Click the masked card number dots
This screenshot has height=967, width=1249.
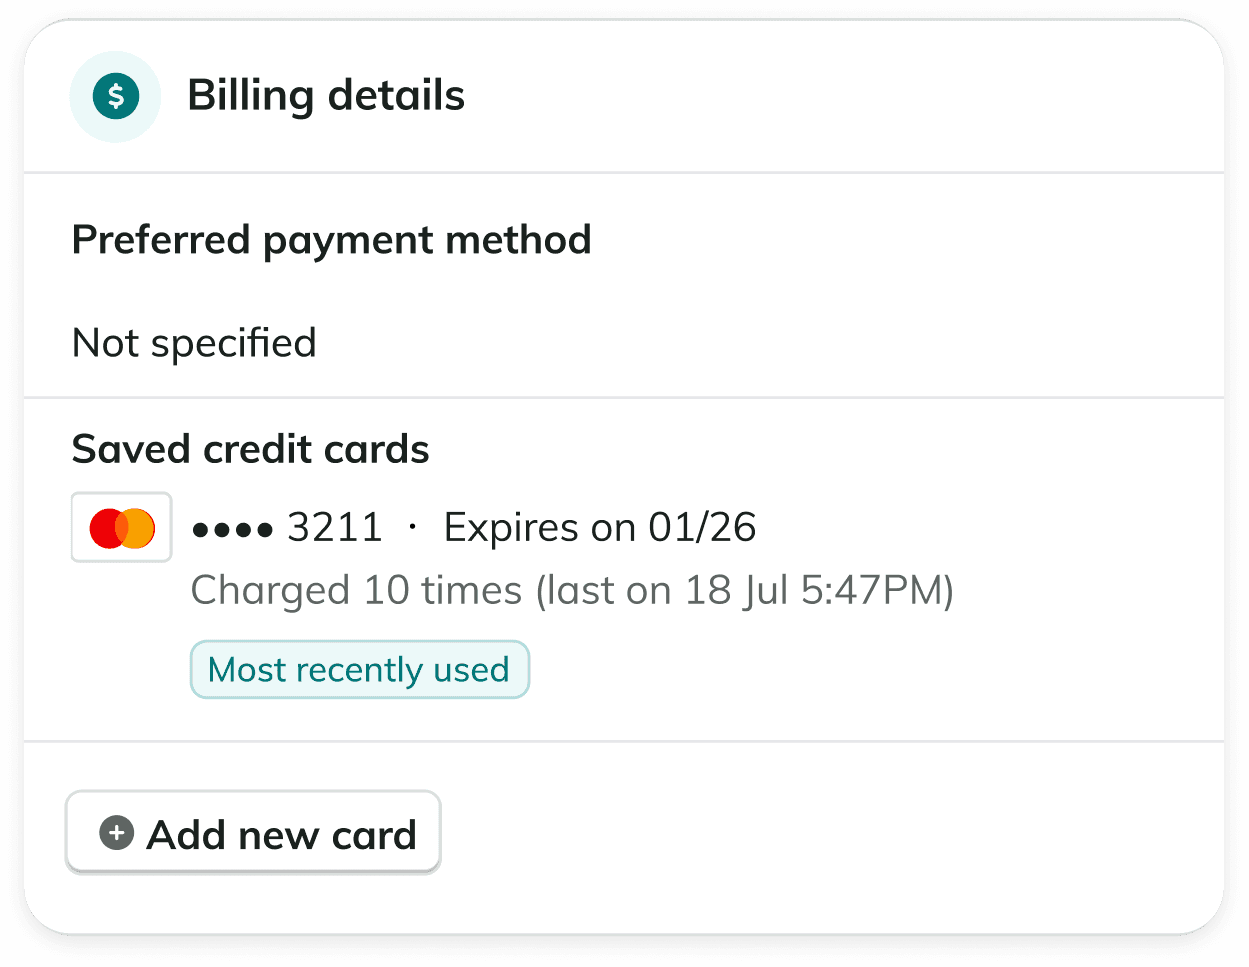click(x=232, y=530)
